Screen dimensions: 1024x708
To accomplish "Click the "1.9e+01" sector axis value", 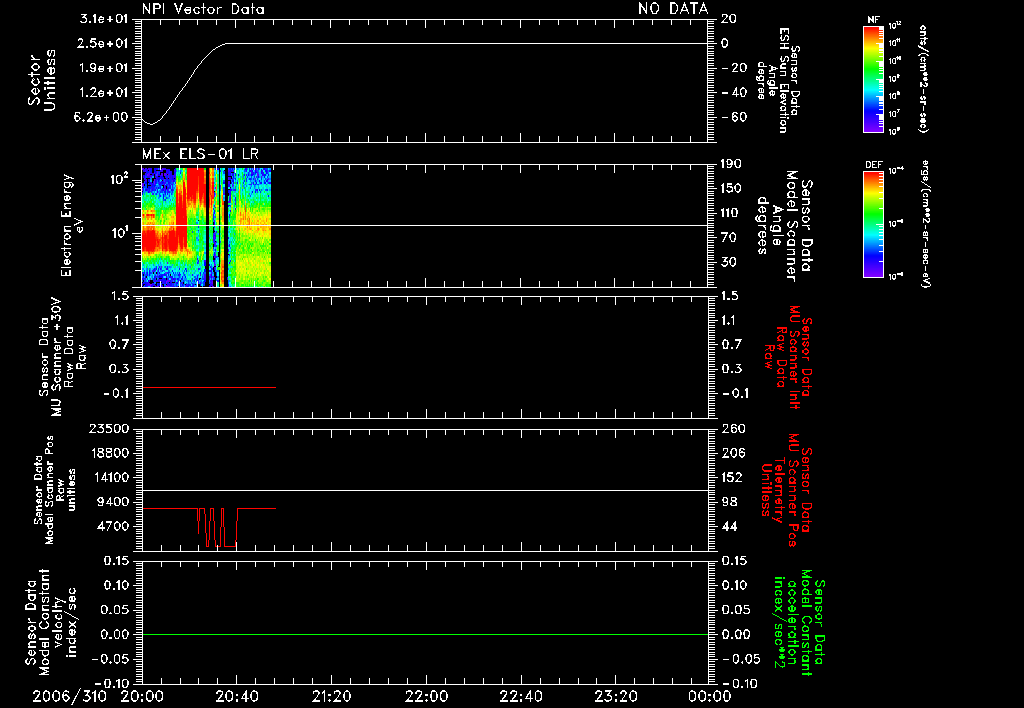I will [x=103, y=68].
